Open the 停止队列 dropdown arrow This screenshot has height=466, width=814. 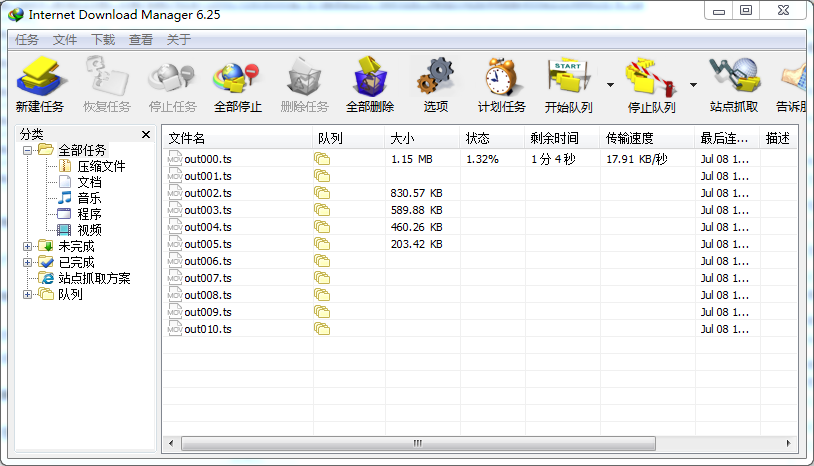693,85
